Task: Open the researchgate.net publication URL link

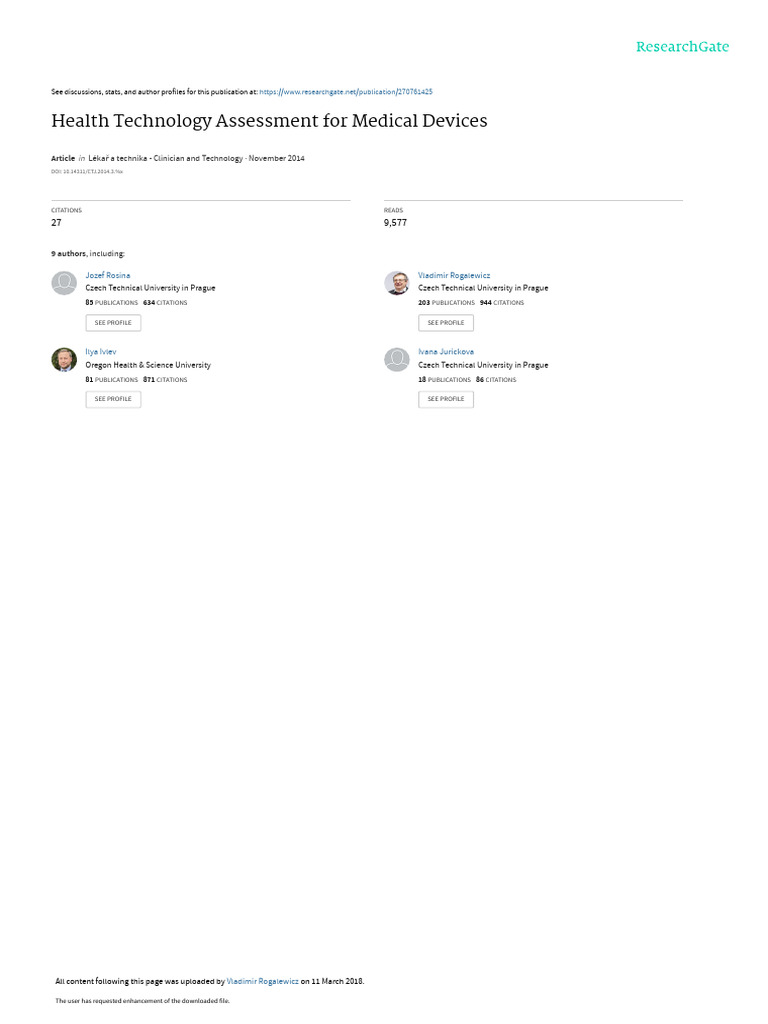Action: (x=345, y=92)
